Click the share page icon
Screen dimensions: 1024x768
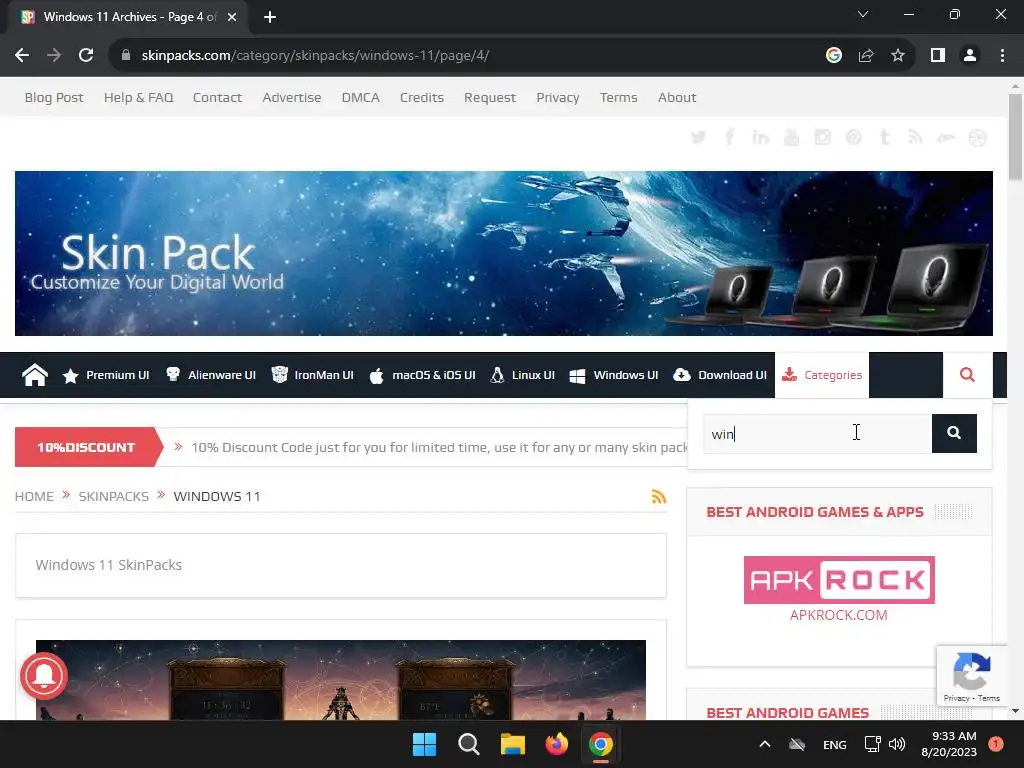coord(866,56)
